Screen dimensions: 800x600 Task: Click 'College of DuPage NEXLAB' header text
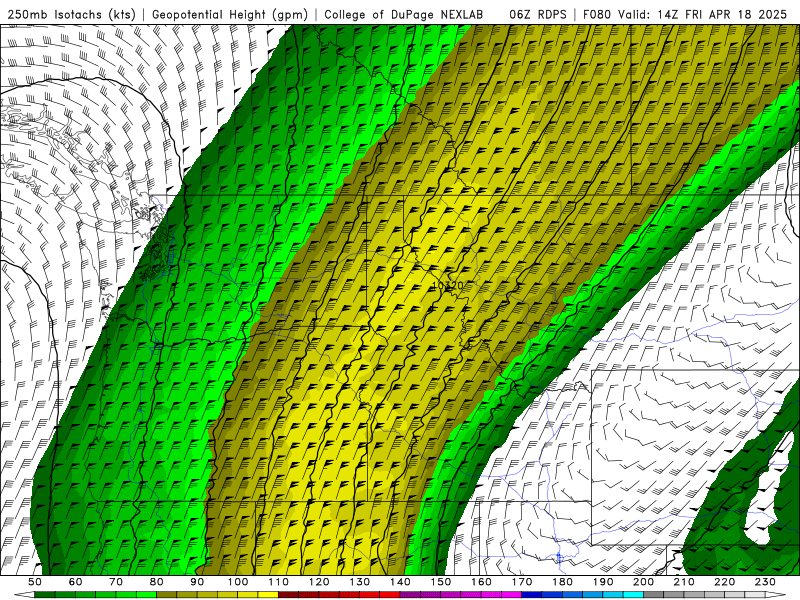(404, 15)
